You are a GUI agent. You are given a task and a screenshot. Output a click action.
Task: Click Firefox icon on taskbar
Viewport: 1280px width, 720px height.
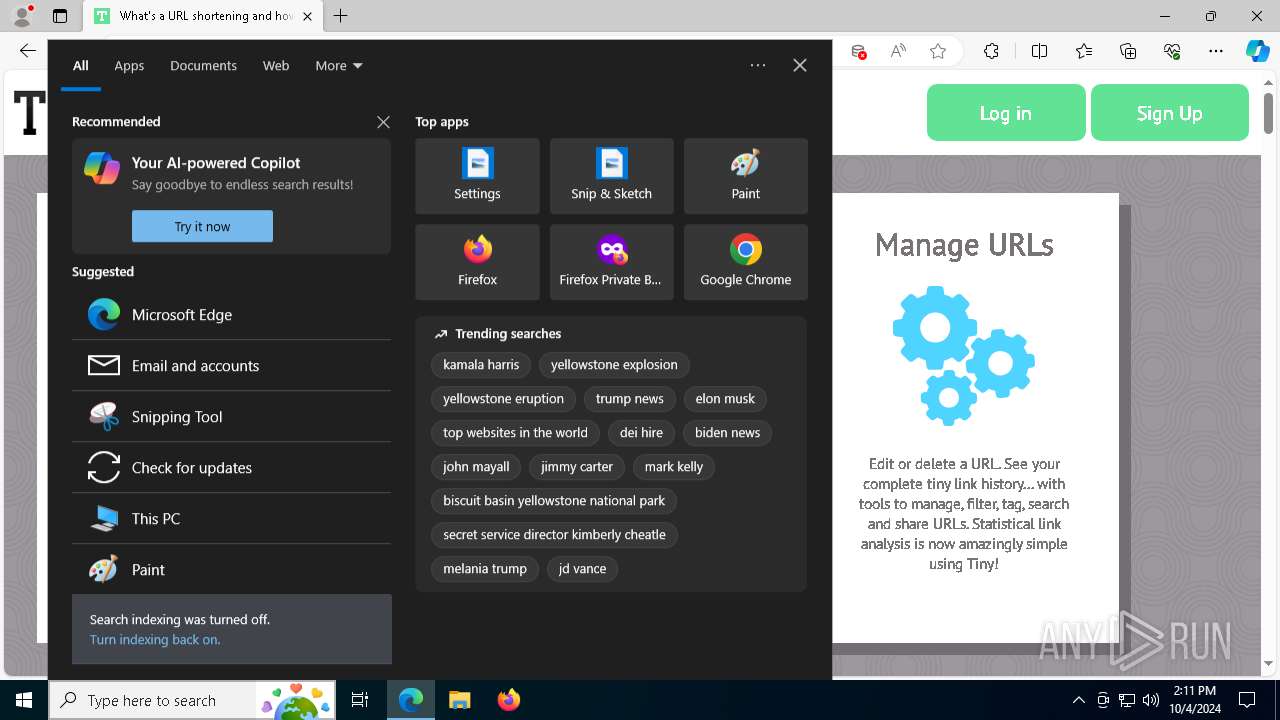click(508, 700)
